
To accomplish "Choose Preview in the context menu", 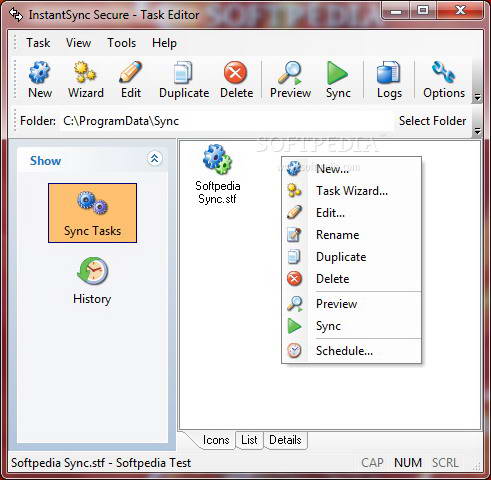I will coord(352,304).
